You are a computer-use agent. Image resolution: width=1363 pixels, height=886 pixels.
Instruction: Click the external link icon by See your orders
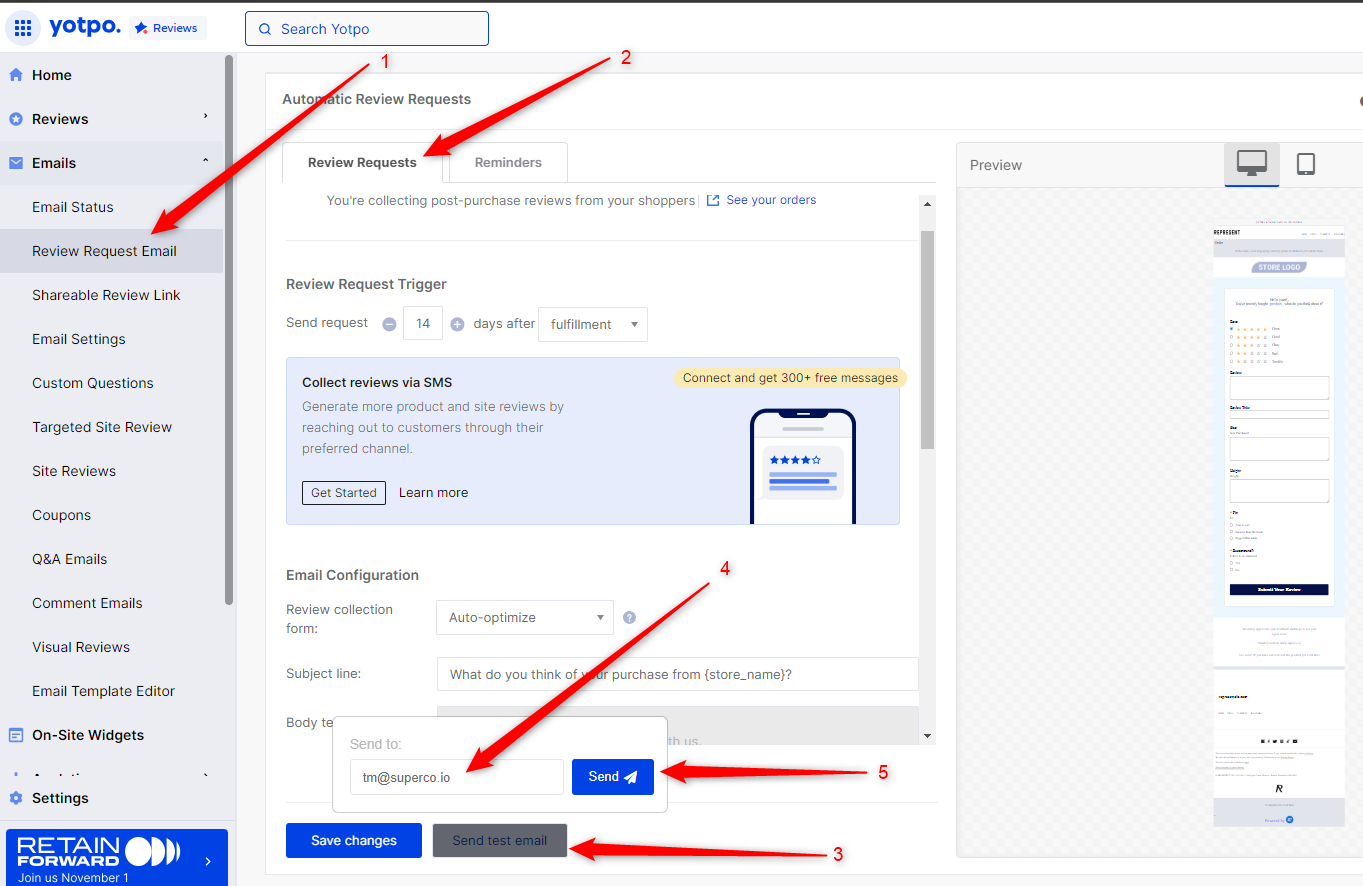pyautogui.click(x=713, y=200)
